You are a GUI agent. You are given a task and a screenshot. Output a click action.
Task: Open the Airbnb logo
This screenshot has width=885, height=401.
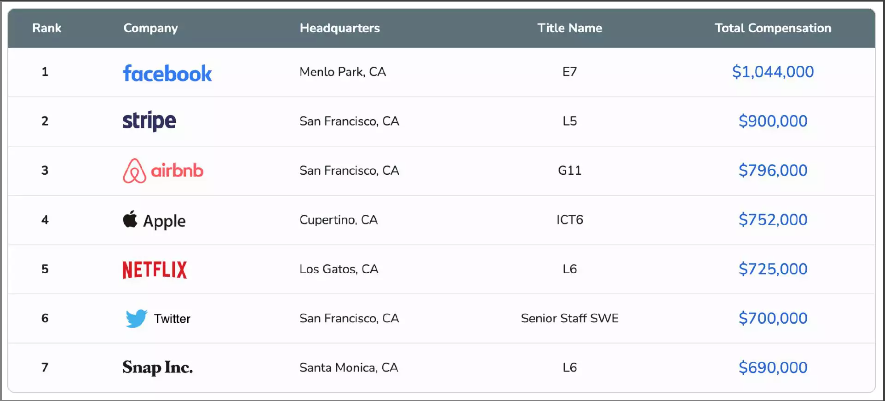(x=163, y=171)
